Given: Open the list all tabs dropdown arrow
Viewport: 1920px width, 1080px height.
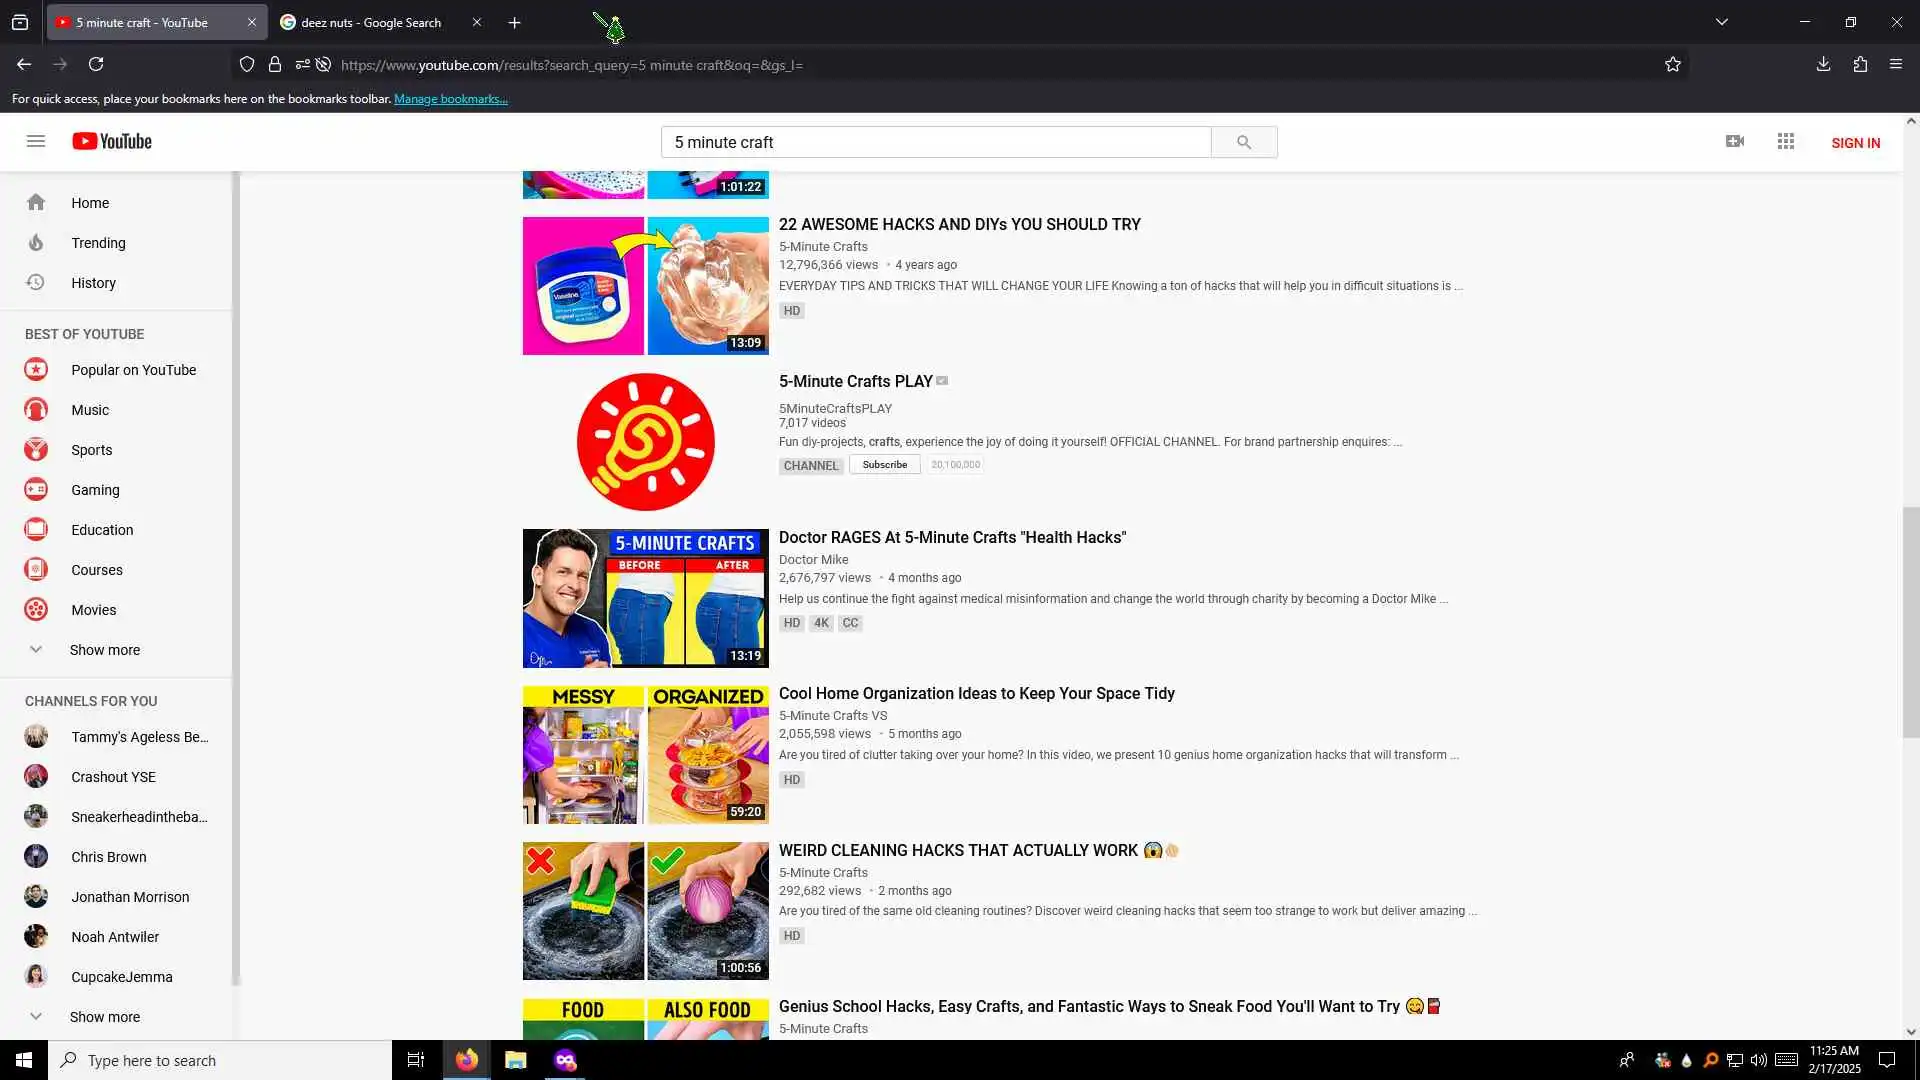Looking at the screenshot, I should (x=1722, y=22).
